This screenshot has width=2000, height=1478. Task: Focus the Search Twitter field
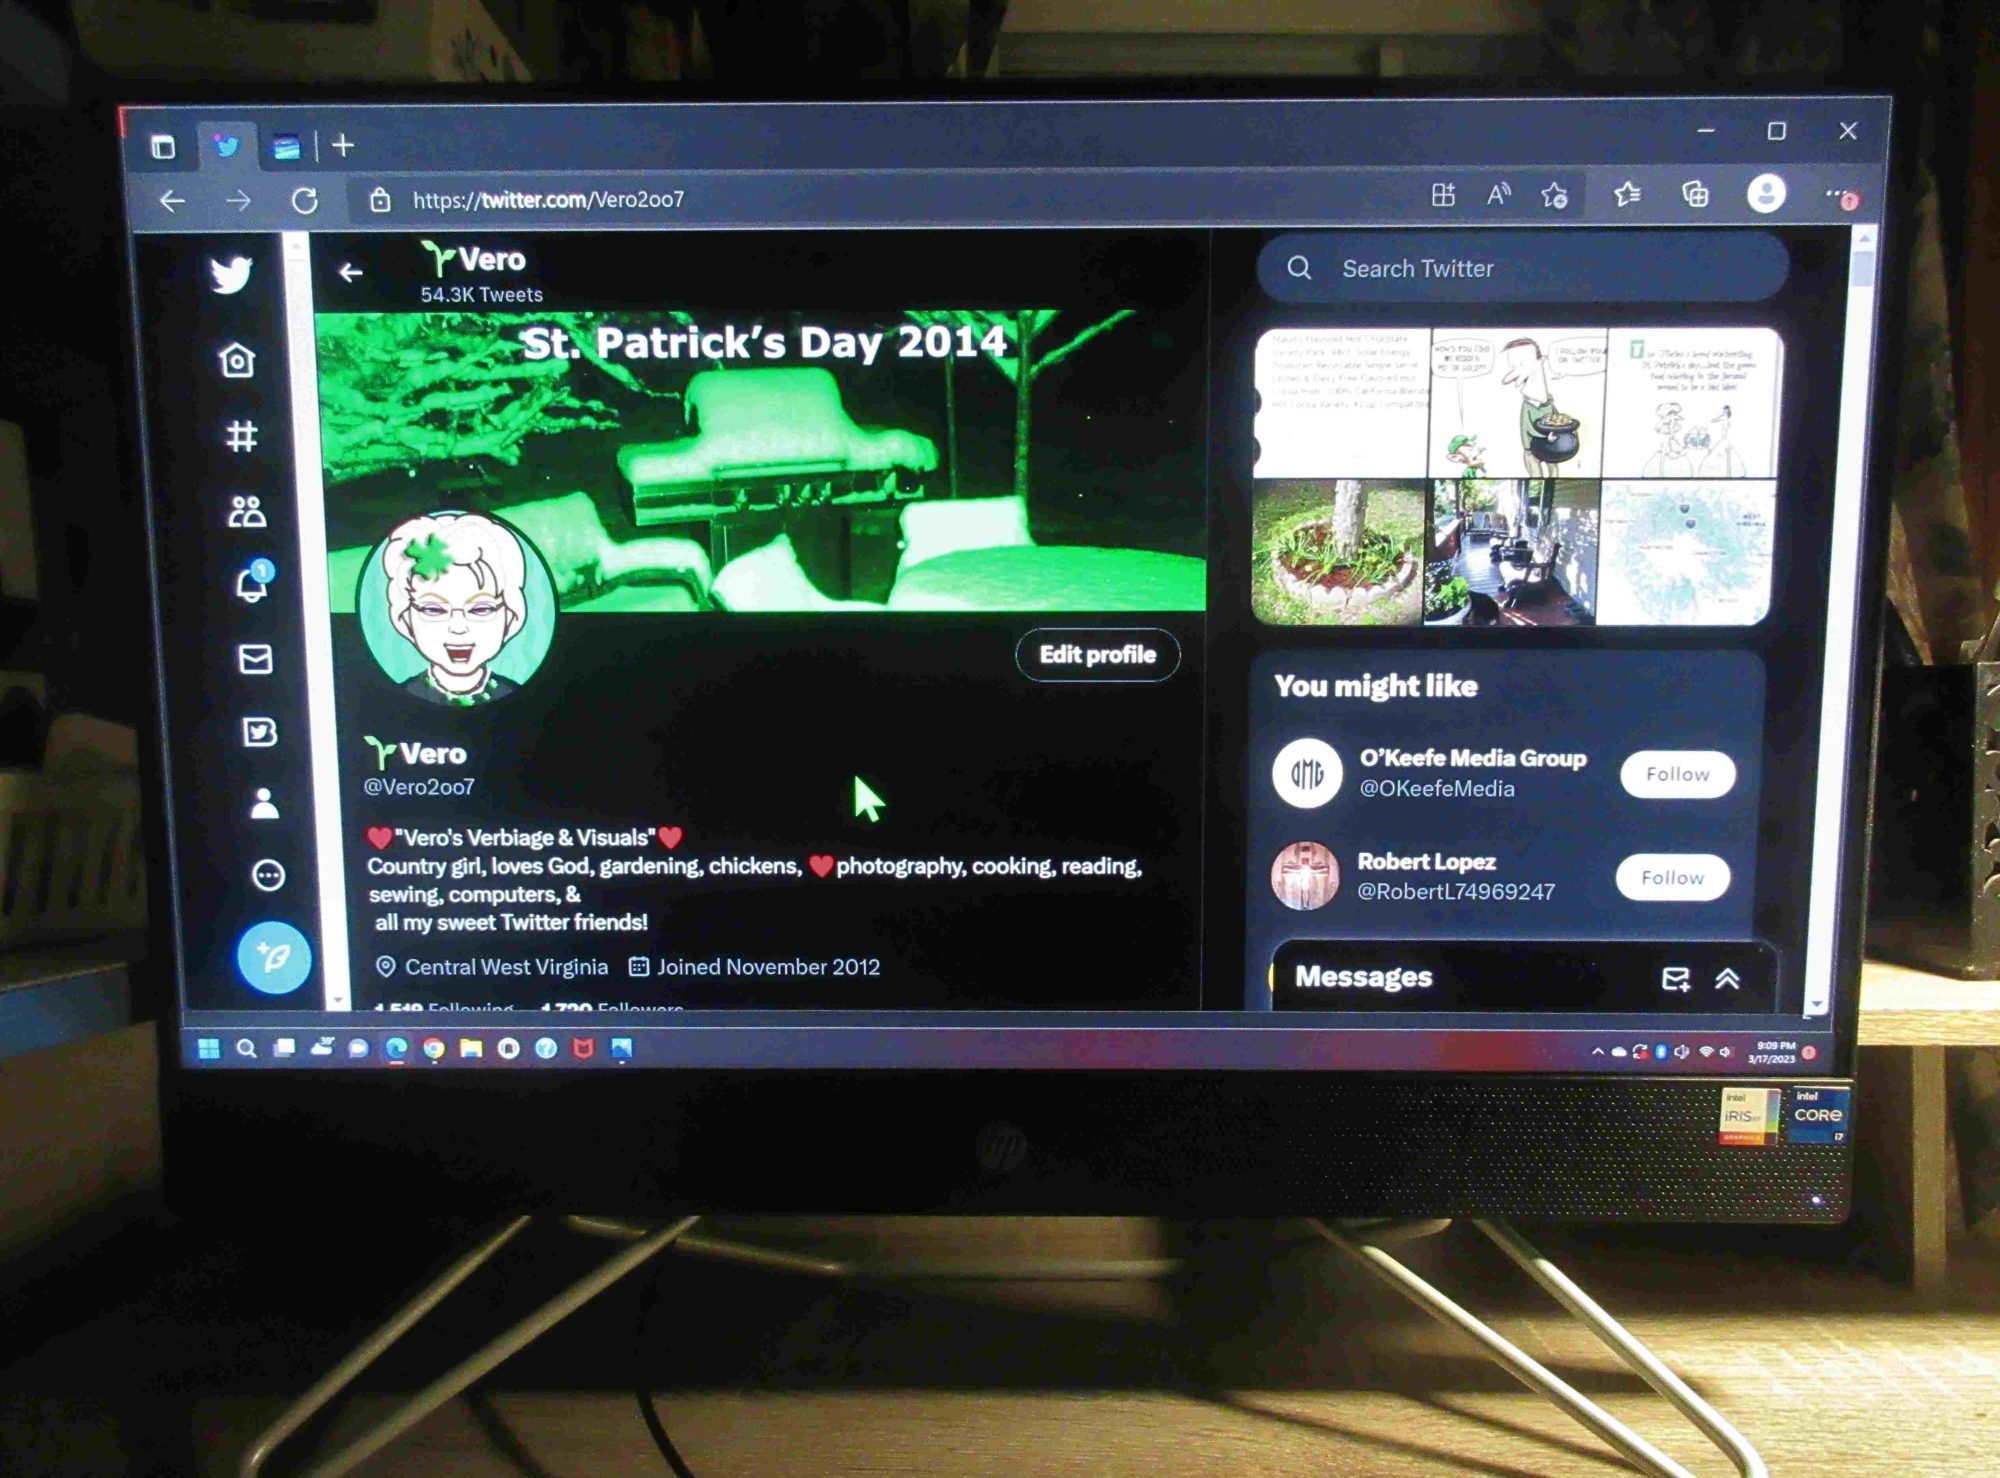click(1522, 268)
